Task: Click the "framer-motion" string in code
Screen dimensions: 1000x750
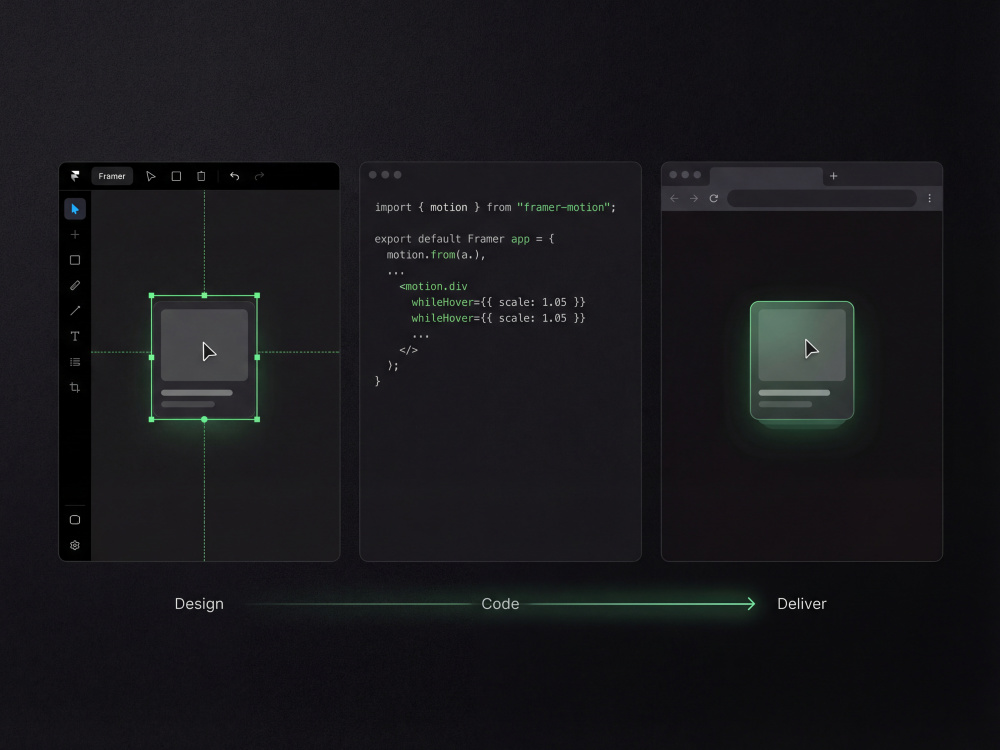Action: click(x=563, y=207)
